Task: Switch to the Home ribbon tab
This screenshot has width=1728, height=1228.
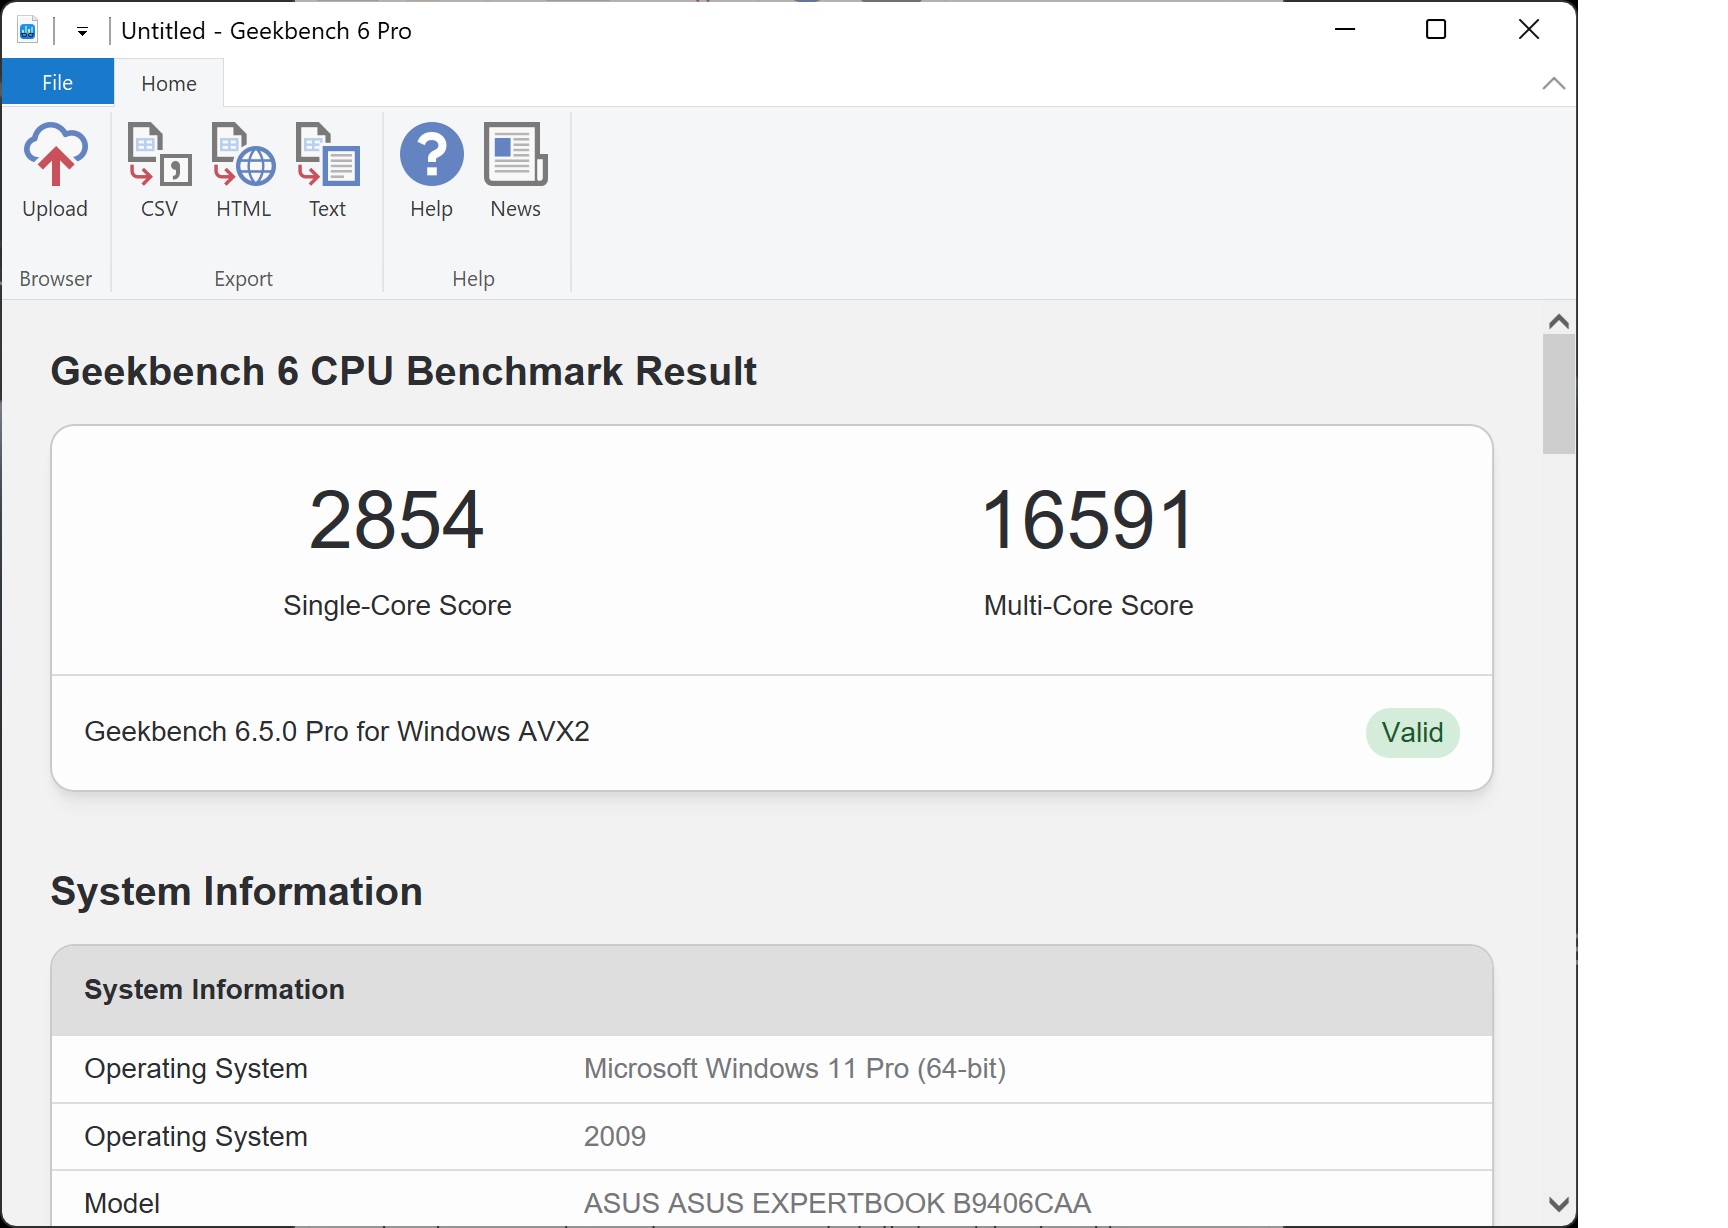Action: point(168,84)
